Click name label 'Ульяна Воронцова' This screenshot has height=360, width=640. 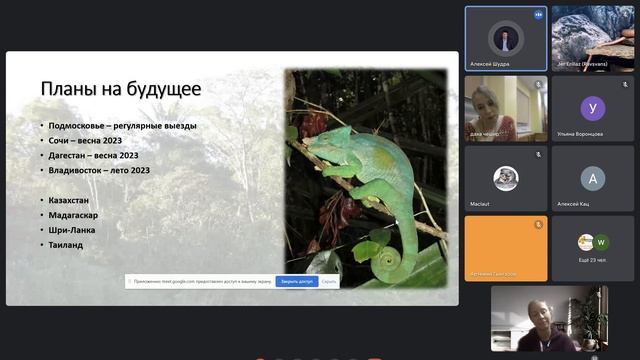tap(580, 134)
